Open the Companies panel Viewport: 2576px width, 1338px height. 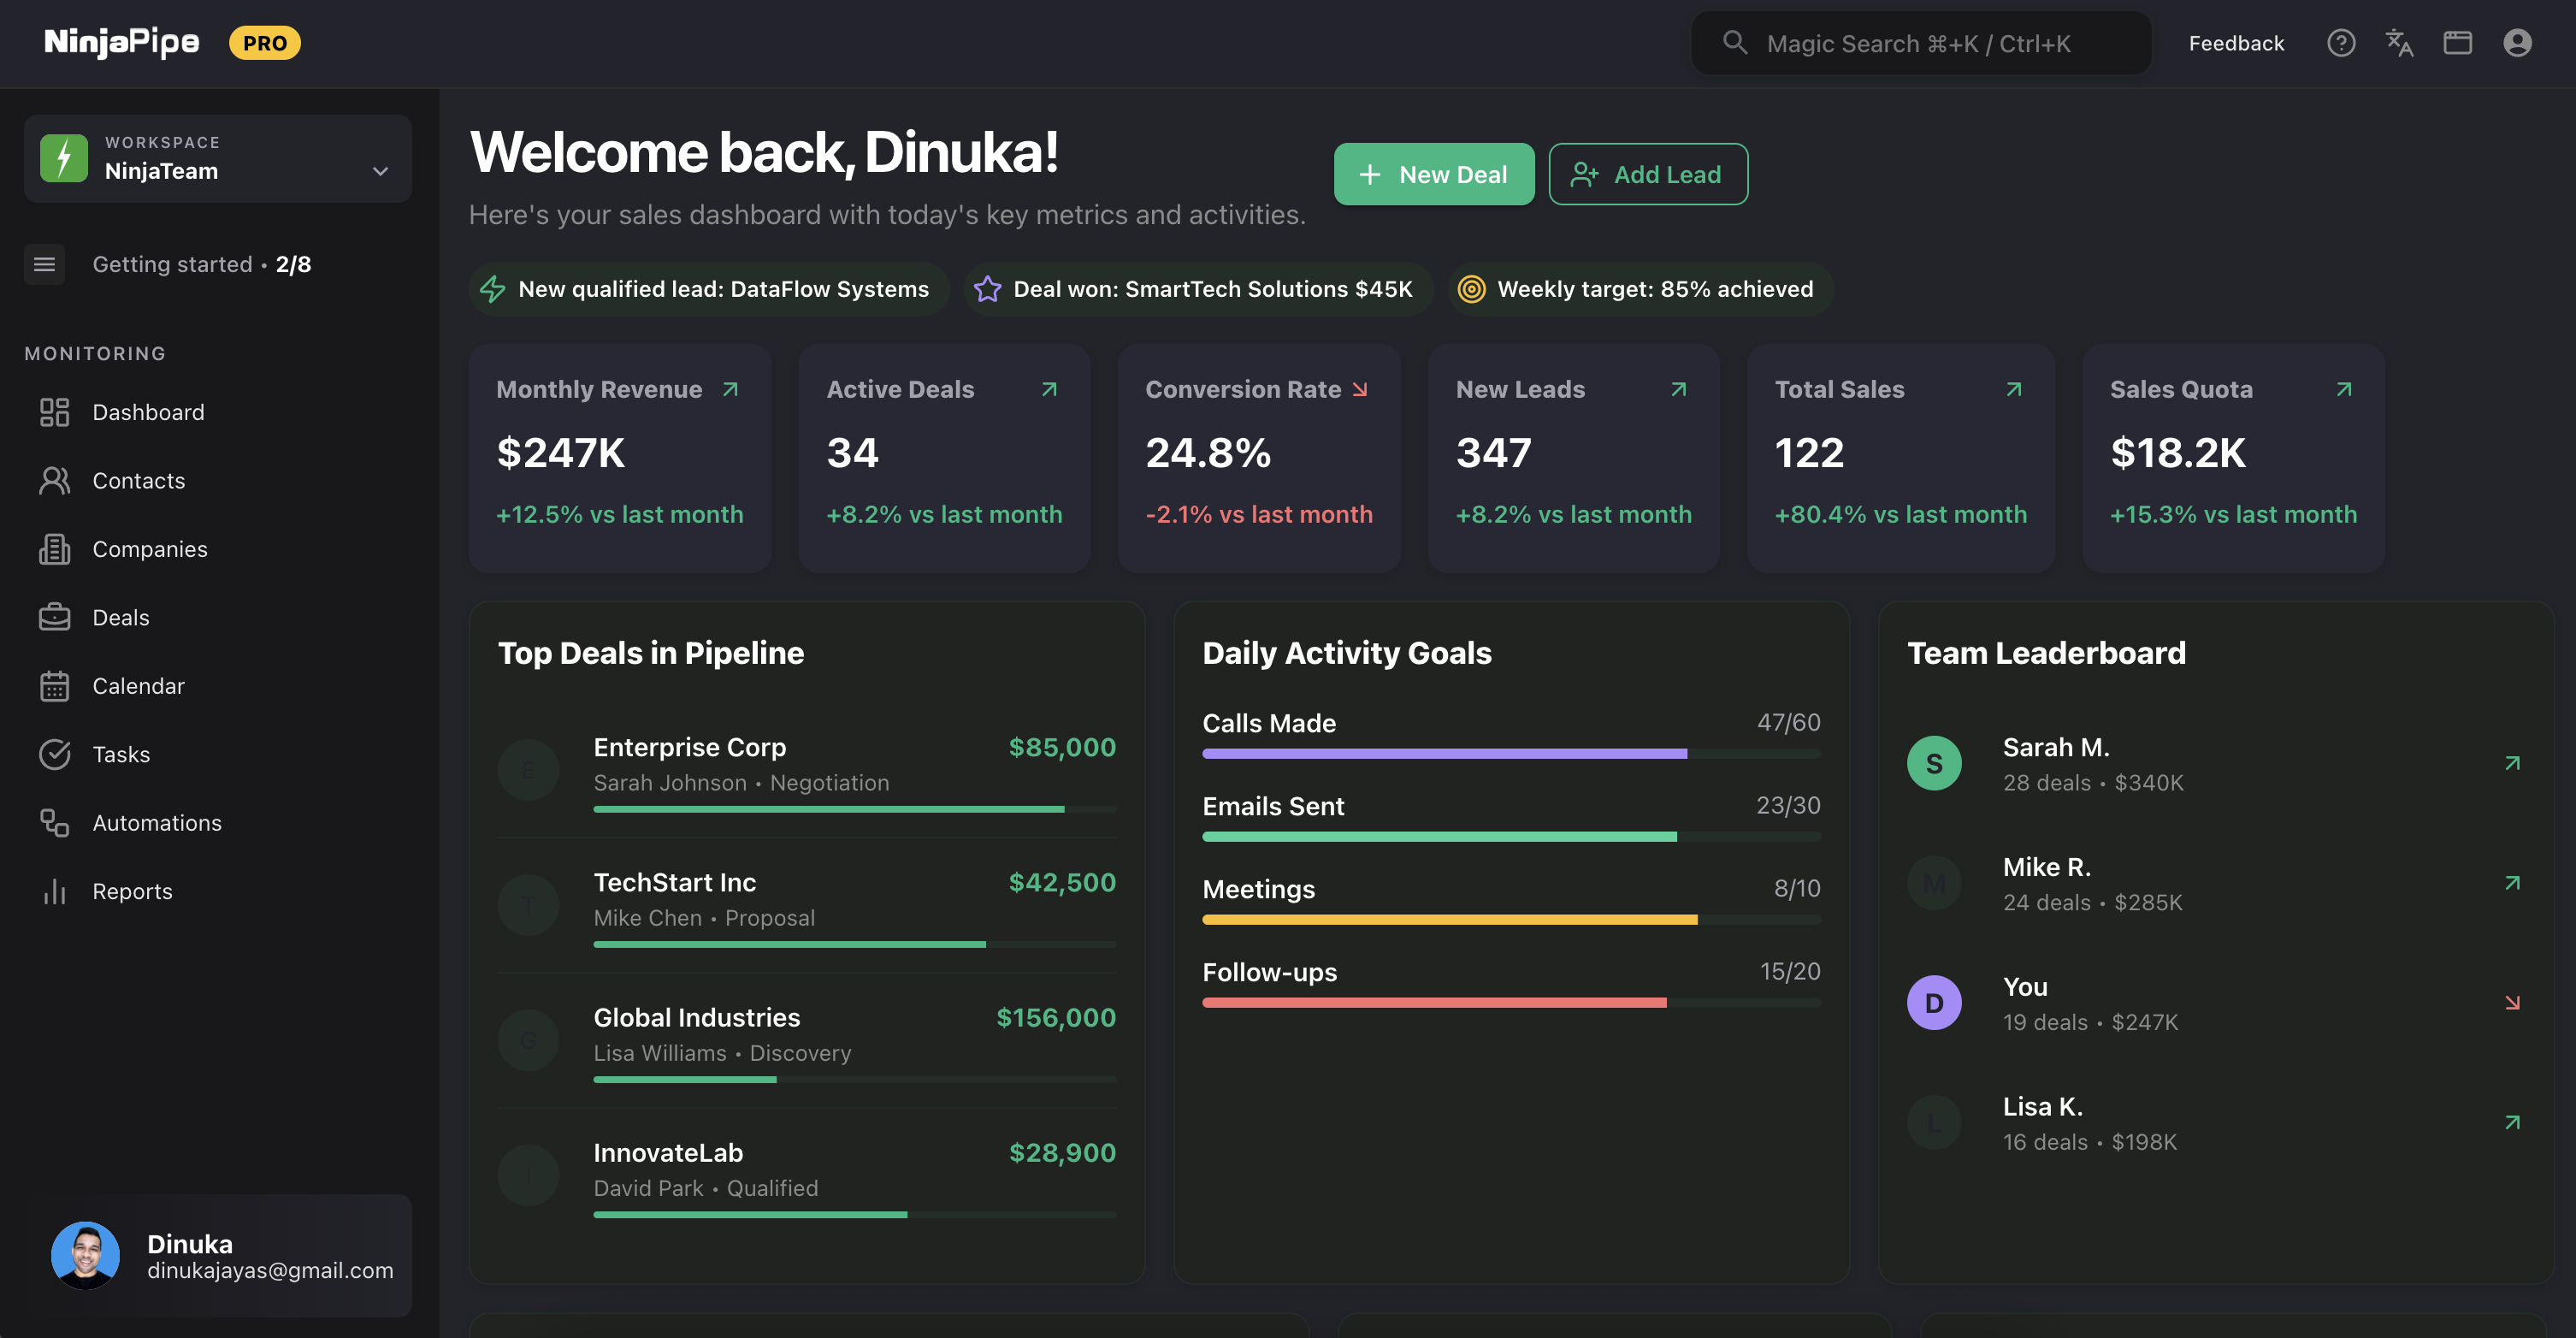[x=150, y=548]
